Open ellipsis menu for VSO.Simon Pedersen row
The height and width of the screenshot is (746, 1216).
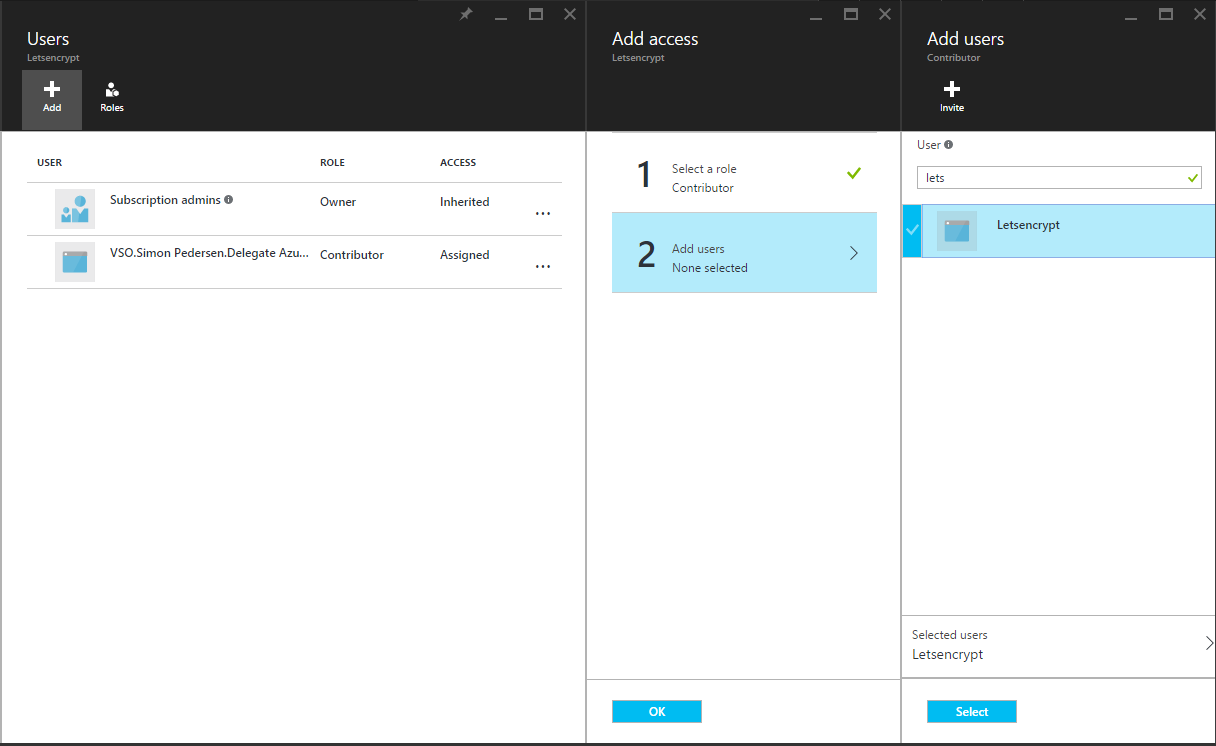point(543,266)
